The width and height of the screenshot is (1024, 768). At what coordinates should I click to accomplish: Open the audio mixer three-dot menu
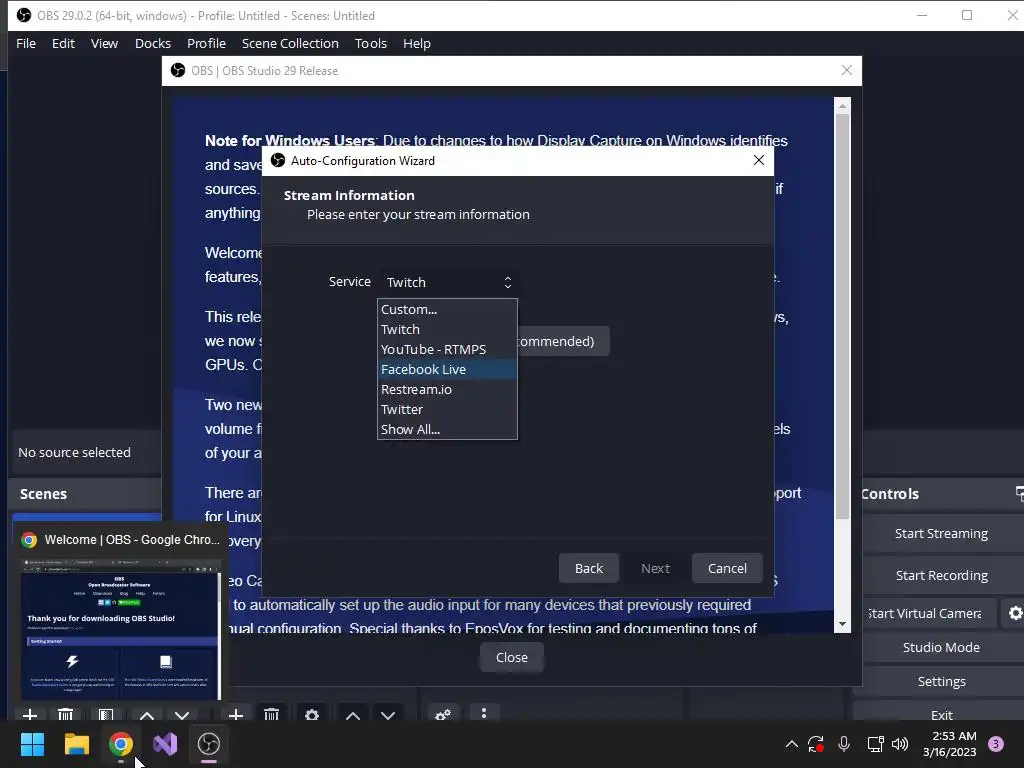484,713
